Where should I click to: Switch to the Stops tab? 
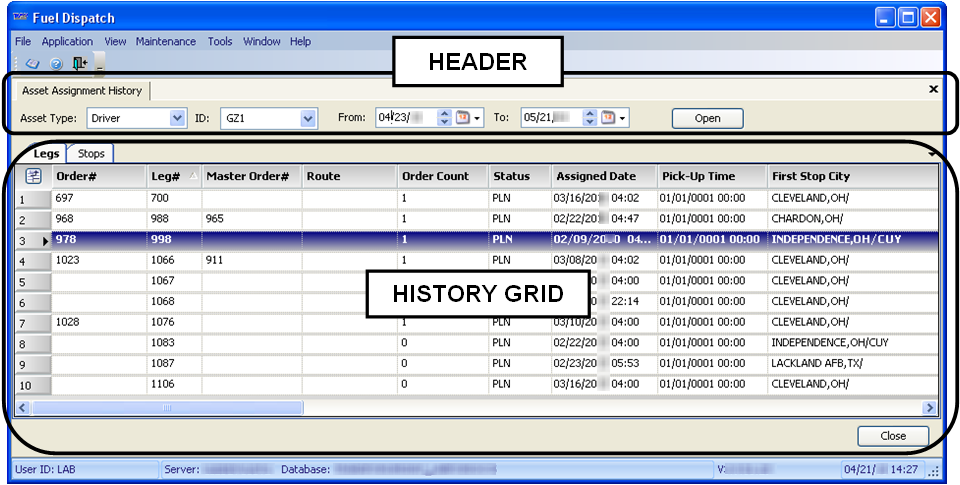pyautogui.click(x=91, y=153)
